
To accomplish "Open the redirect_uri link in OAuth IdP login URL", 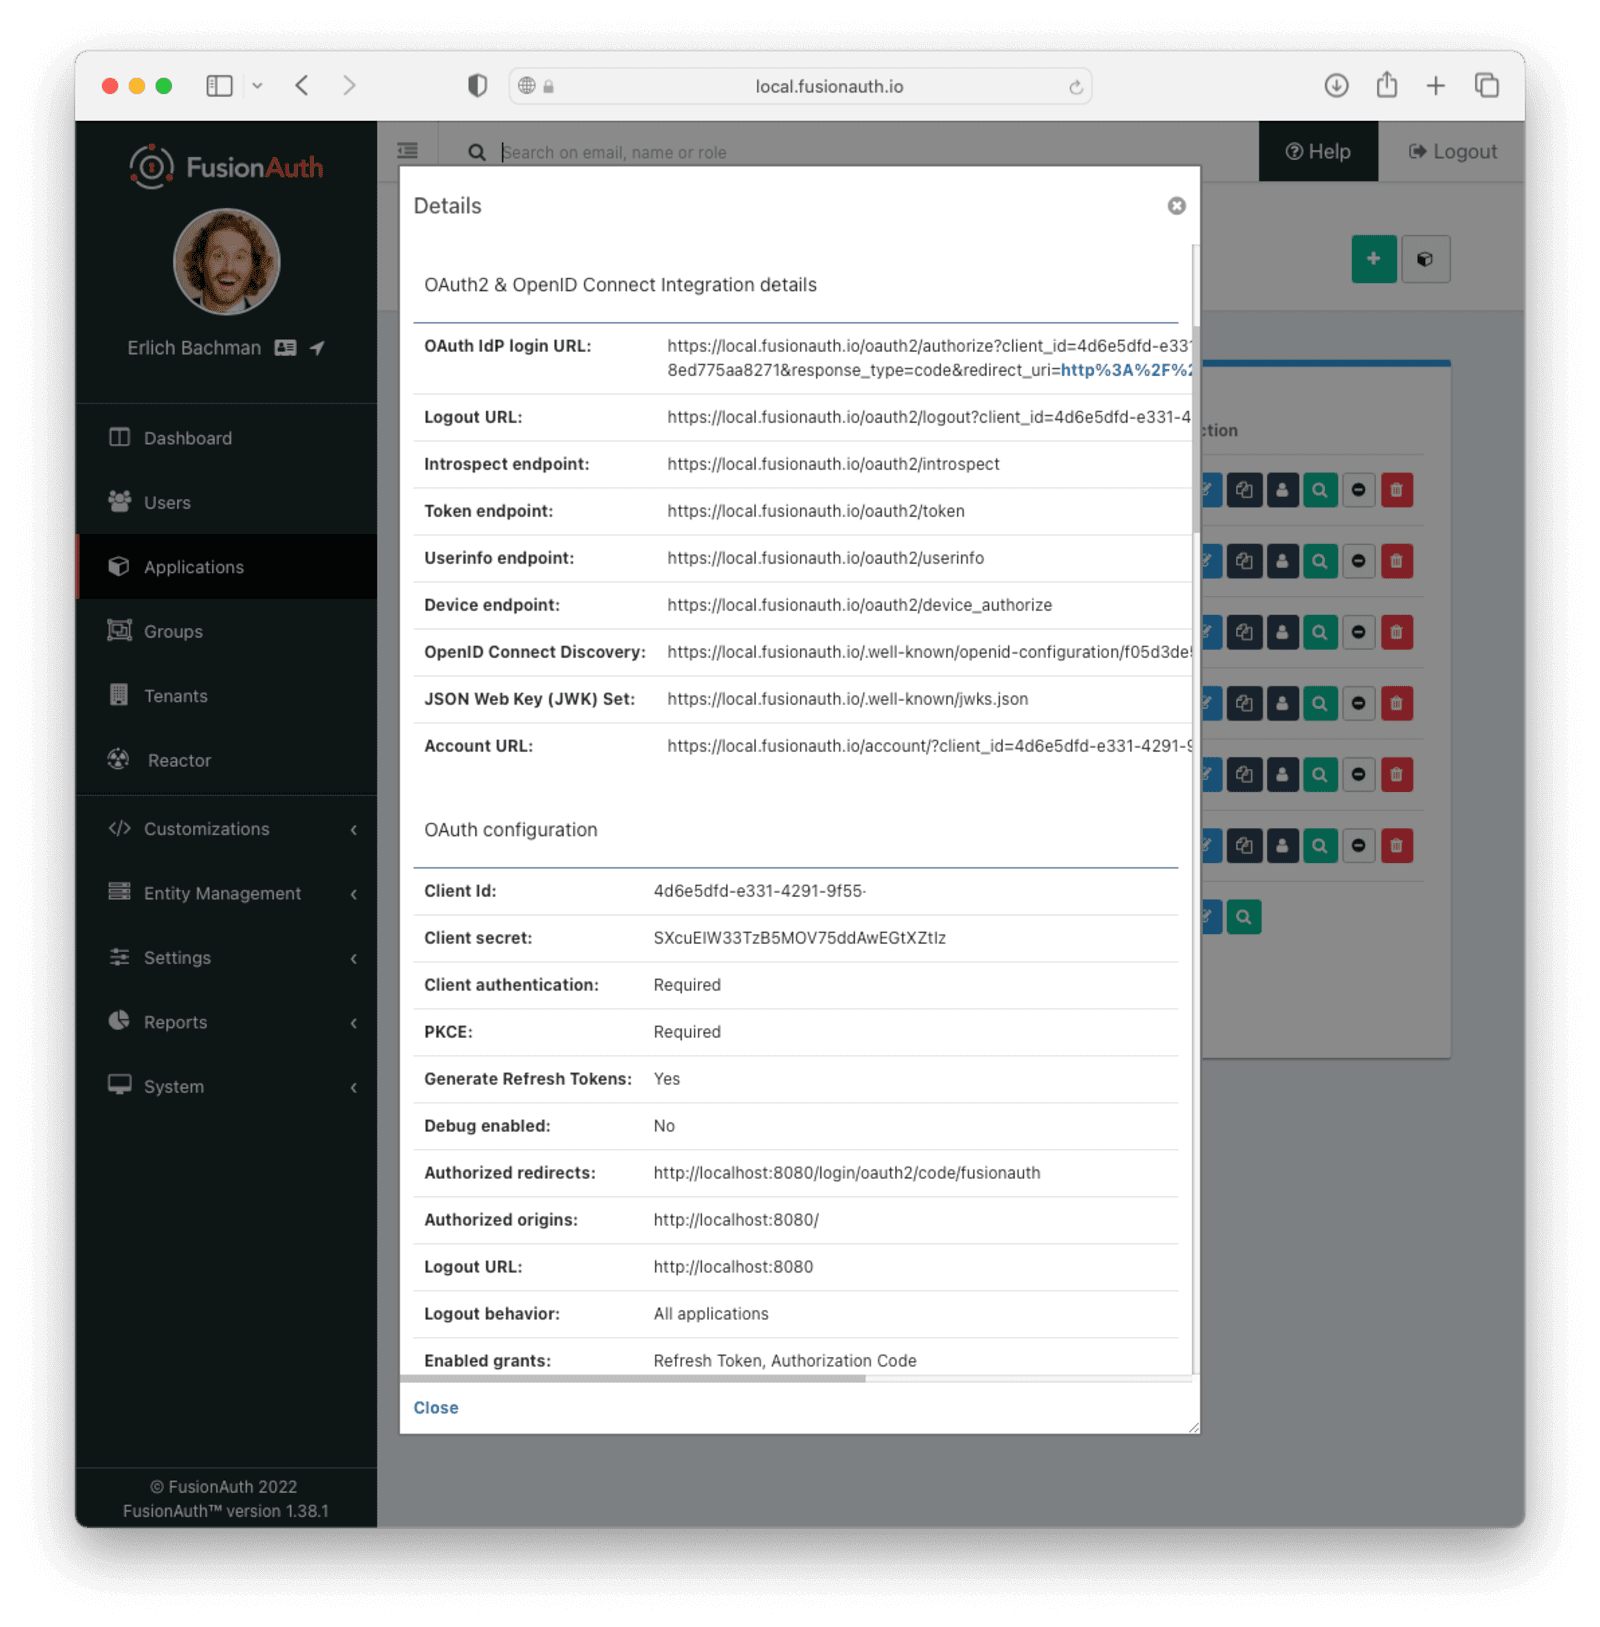I will pyautogui.click(x=1126, y=370).
